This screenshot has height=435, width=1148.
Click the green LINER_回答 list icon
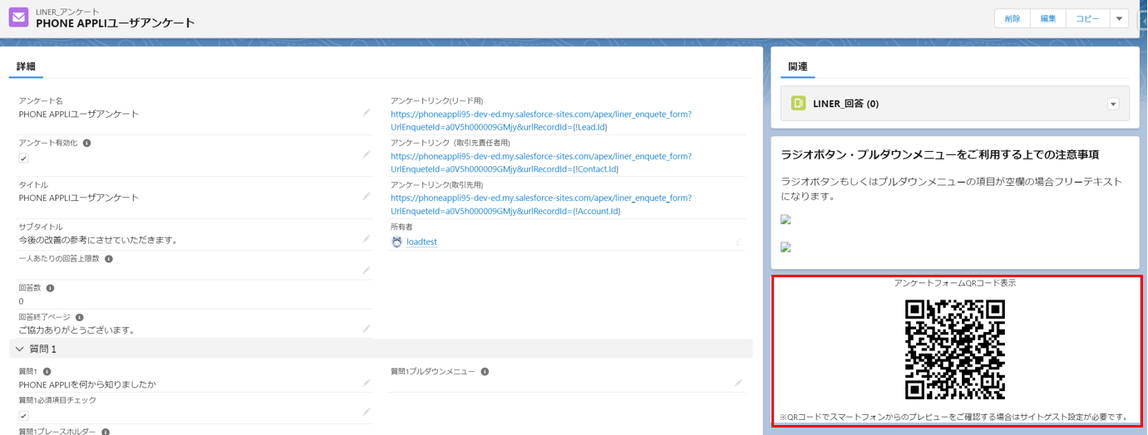(799, 104)
